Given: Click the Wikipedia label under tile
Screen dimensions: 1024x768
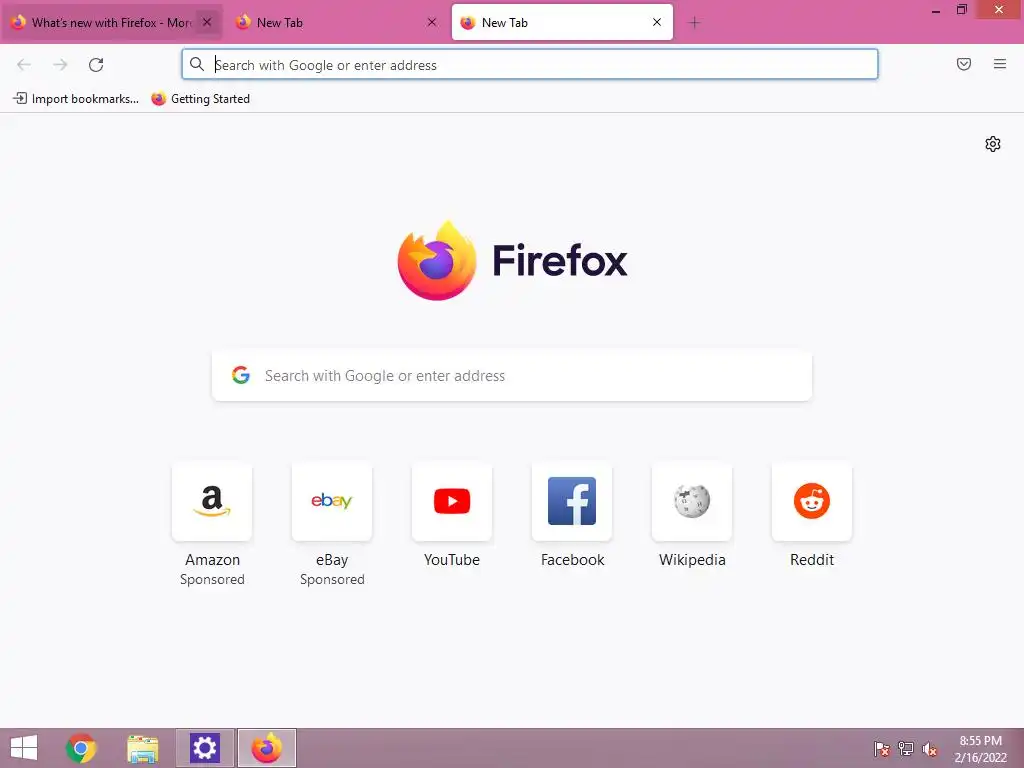Looking at the screenshot, I should click(x=692, y=560).
